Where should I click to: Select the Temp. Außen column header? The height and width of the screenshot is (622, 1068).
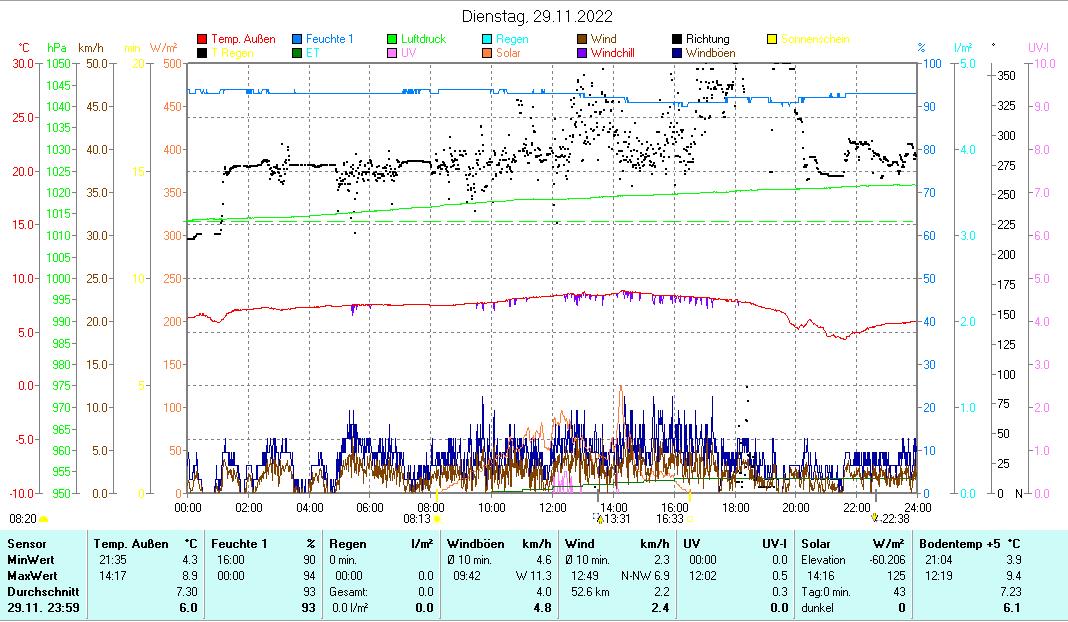[x=124, y=544]
